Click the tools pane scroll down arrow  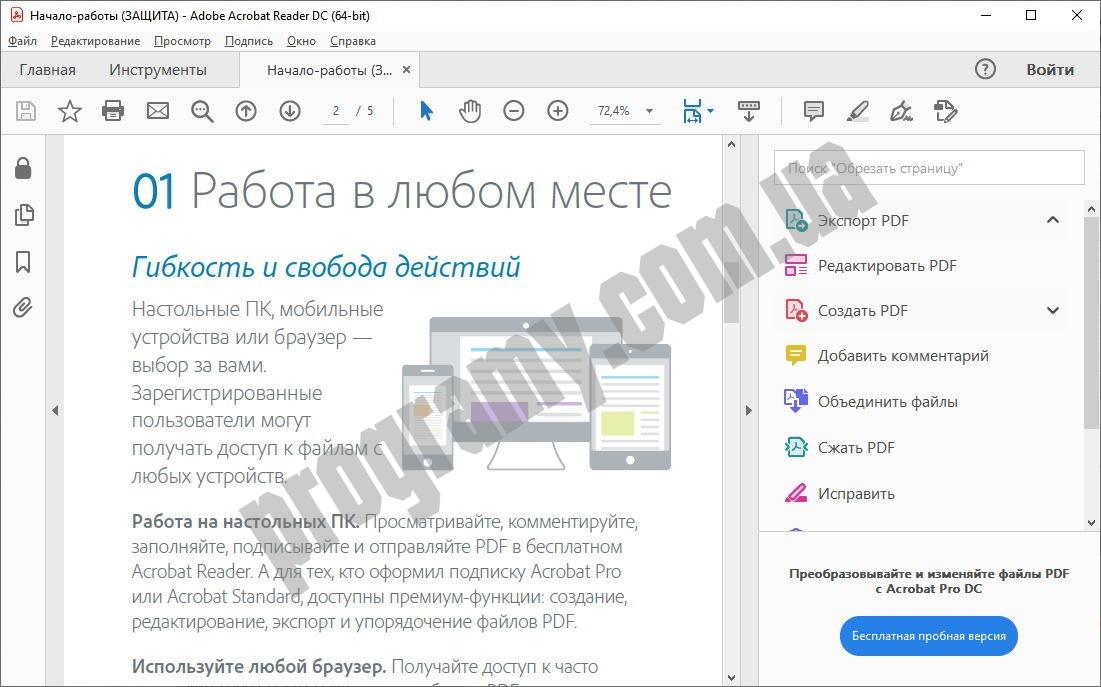tap(1091, 522)
